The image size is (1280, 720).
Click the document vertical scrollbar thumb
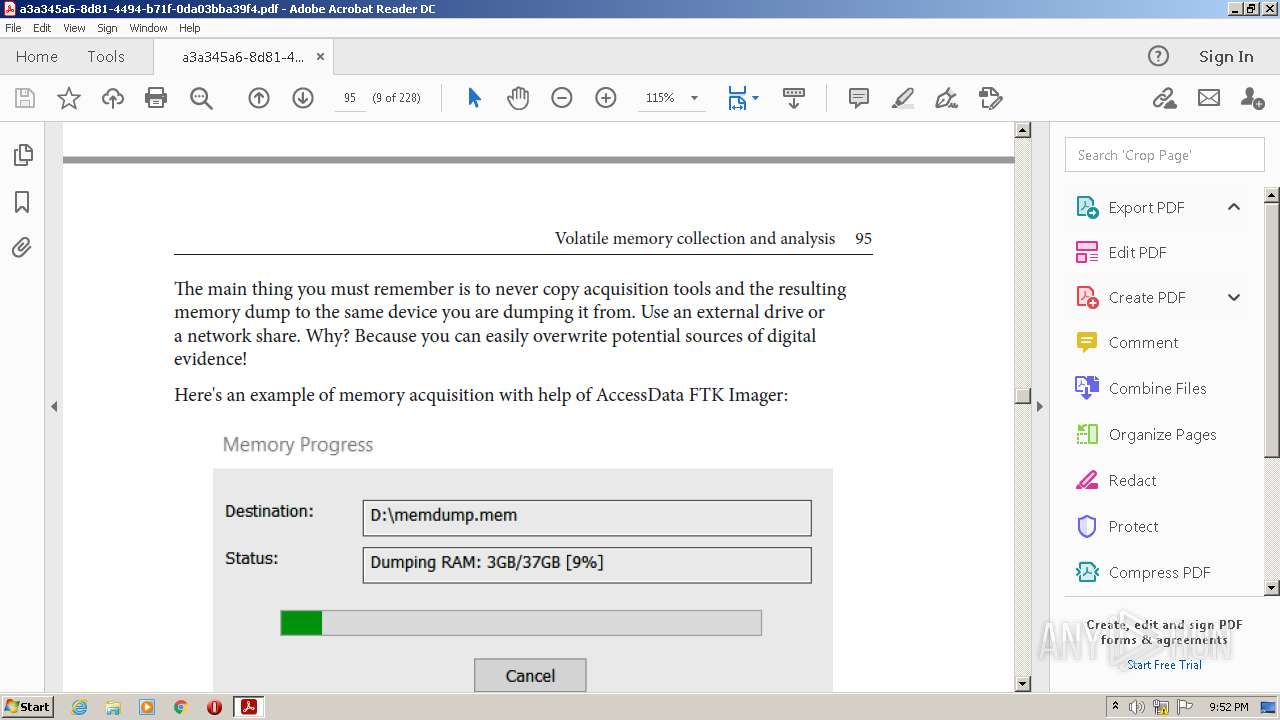tap(1022, 396)
